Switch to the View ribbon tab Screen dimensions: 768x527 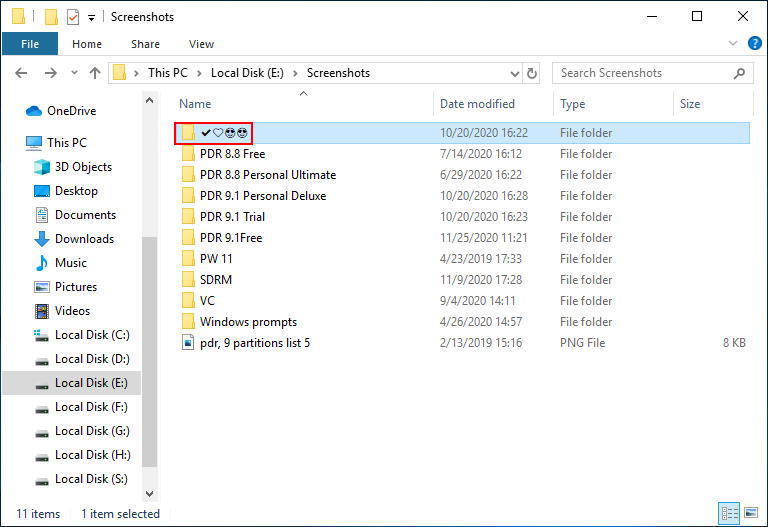(x=201, y=44)
